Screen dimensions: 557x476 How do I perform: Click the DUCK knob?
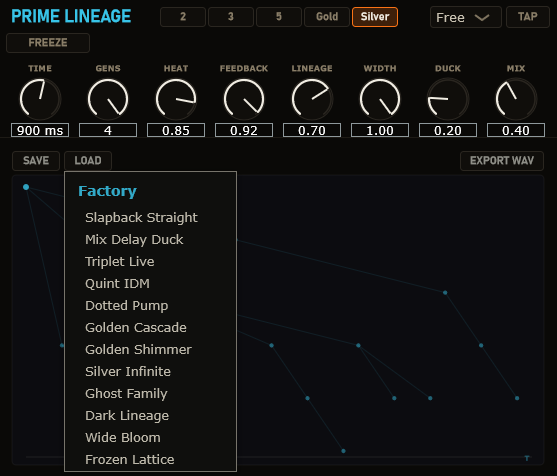point(448,99)
